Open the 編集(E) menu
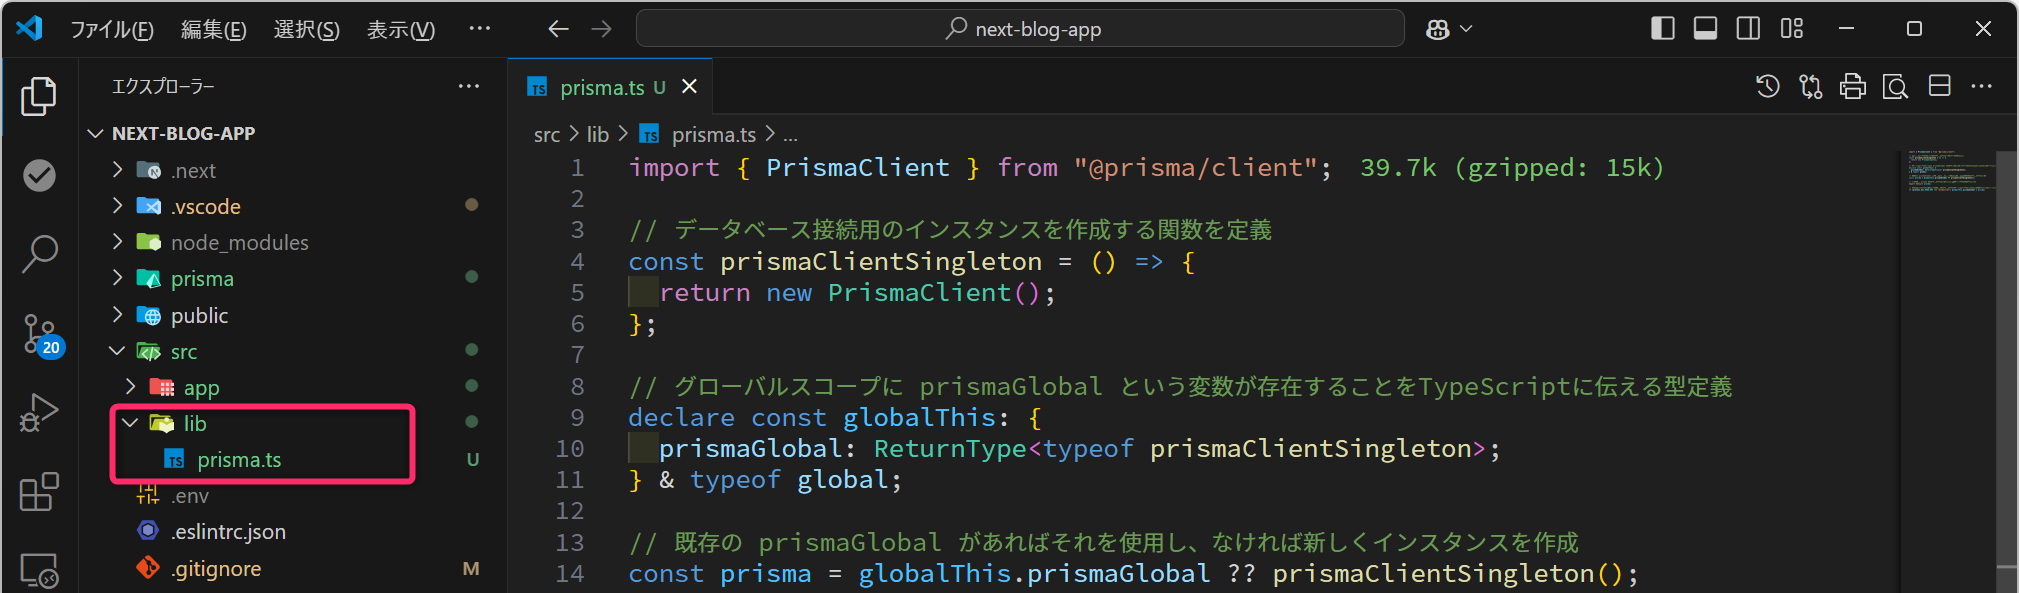The image size is (2019, 593). coord(213,30)
